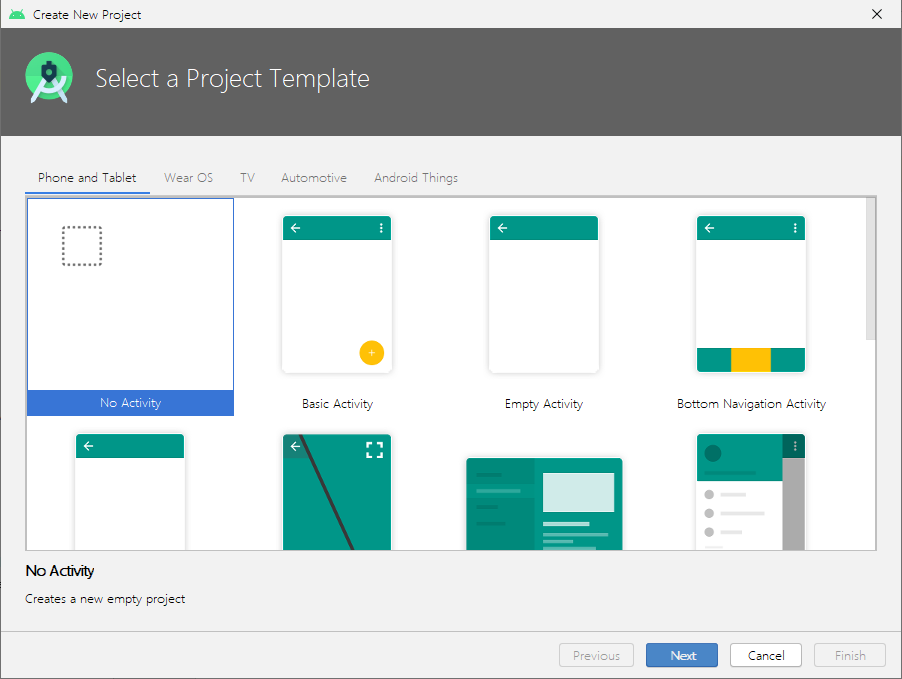Select the Basic Activity template thumbnail
This screenshot has height=679, width=902.
tap(337, 294)
